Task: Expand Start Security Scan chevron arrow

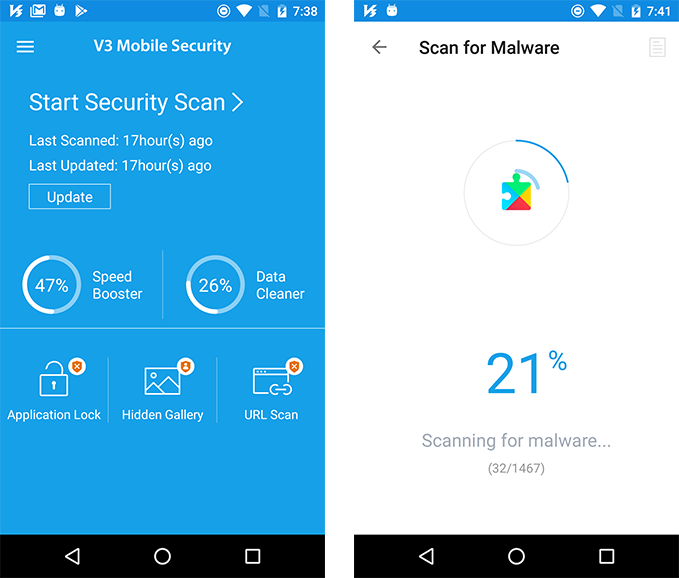Action: coord(237,102)
